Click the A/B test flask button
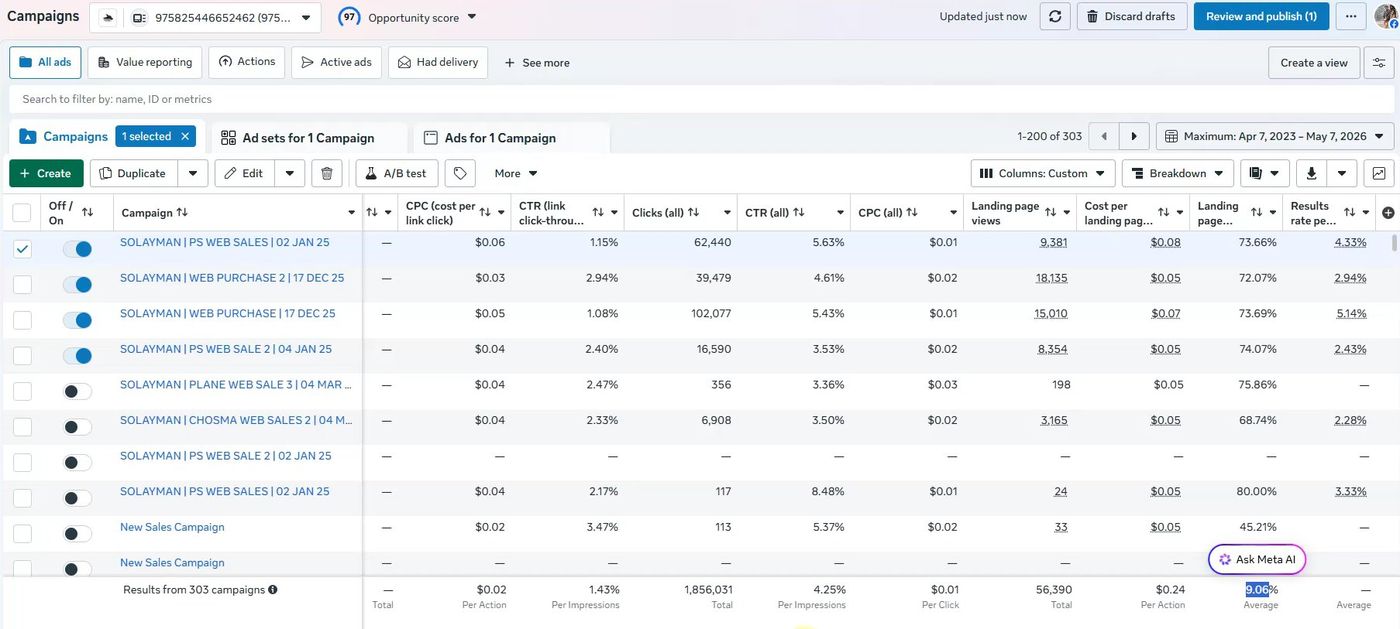The width and height of the screenshot is (1400, 629). [x=396, y=173]
